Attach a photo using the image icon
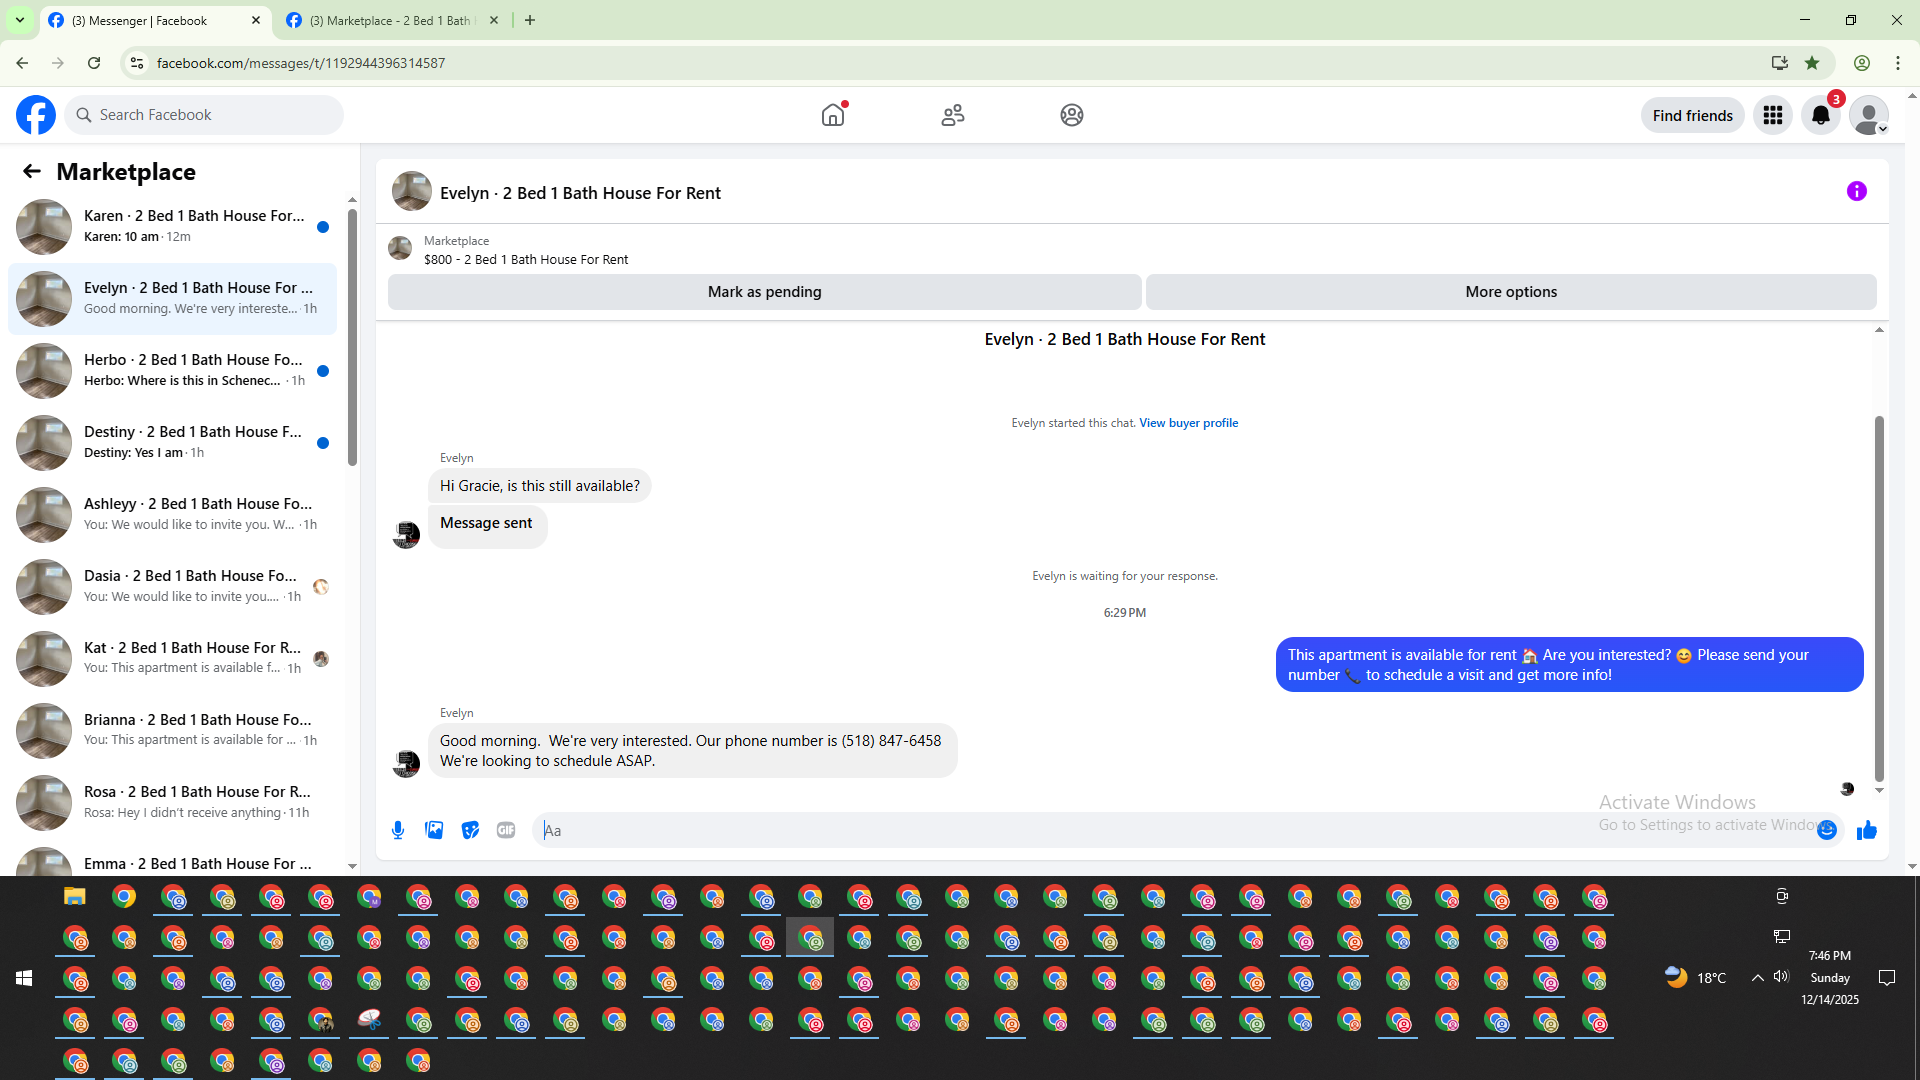 pyautogui.click(x=434, y=830)
